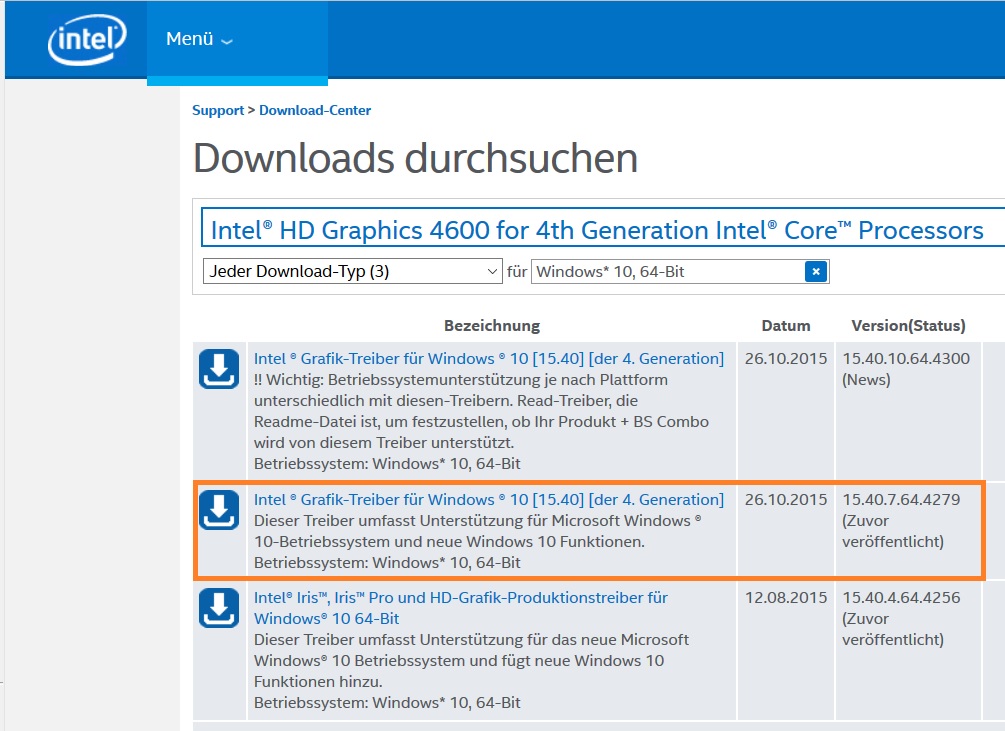The height and width of the screenshot is (731, 1005).
Task: Click the Bezeichnung column header
Action: (x=492, y=325)
